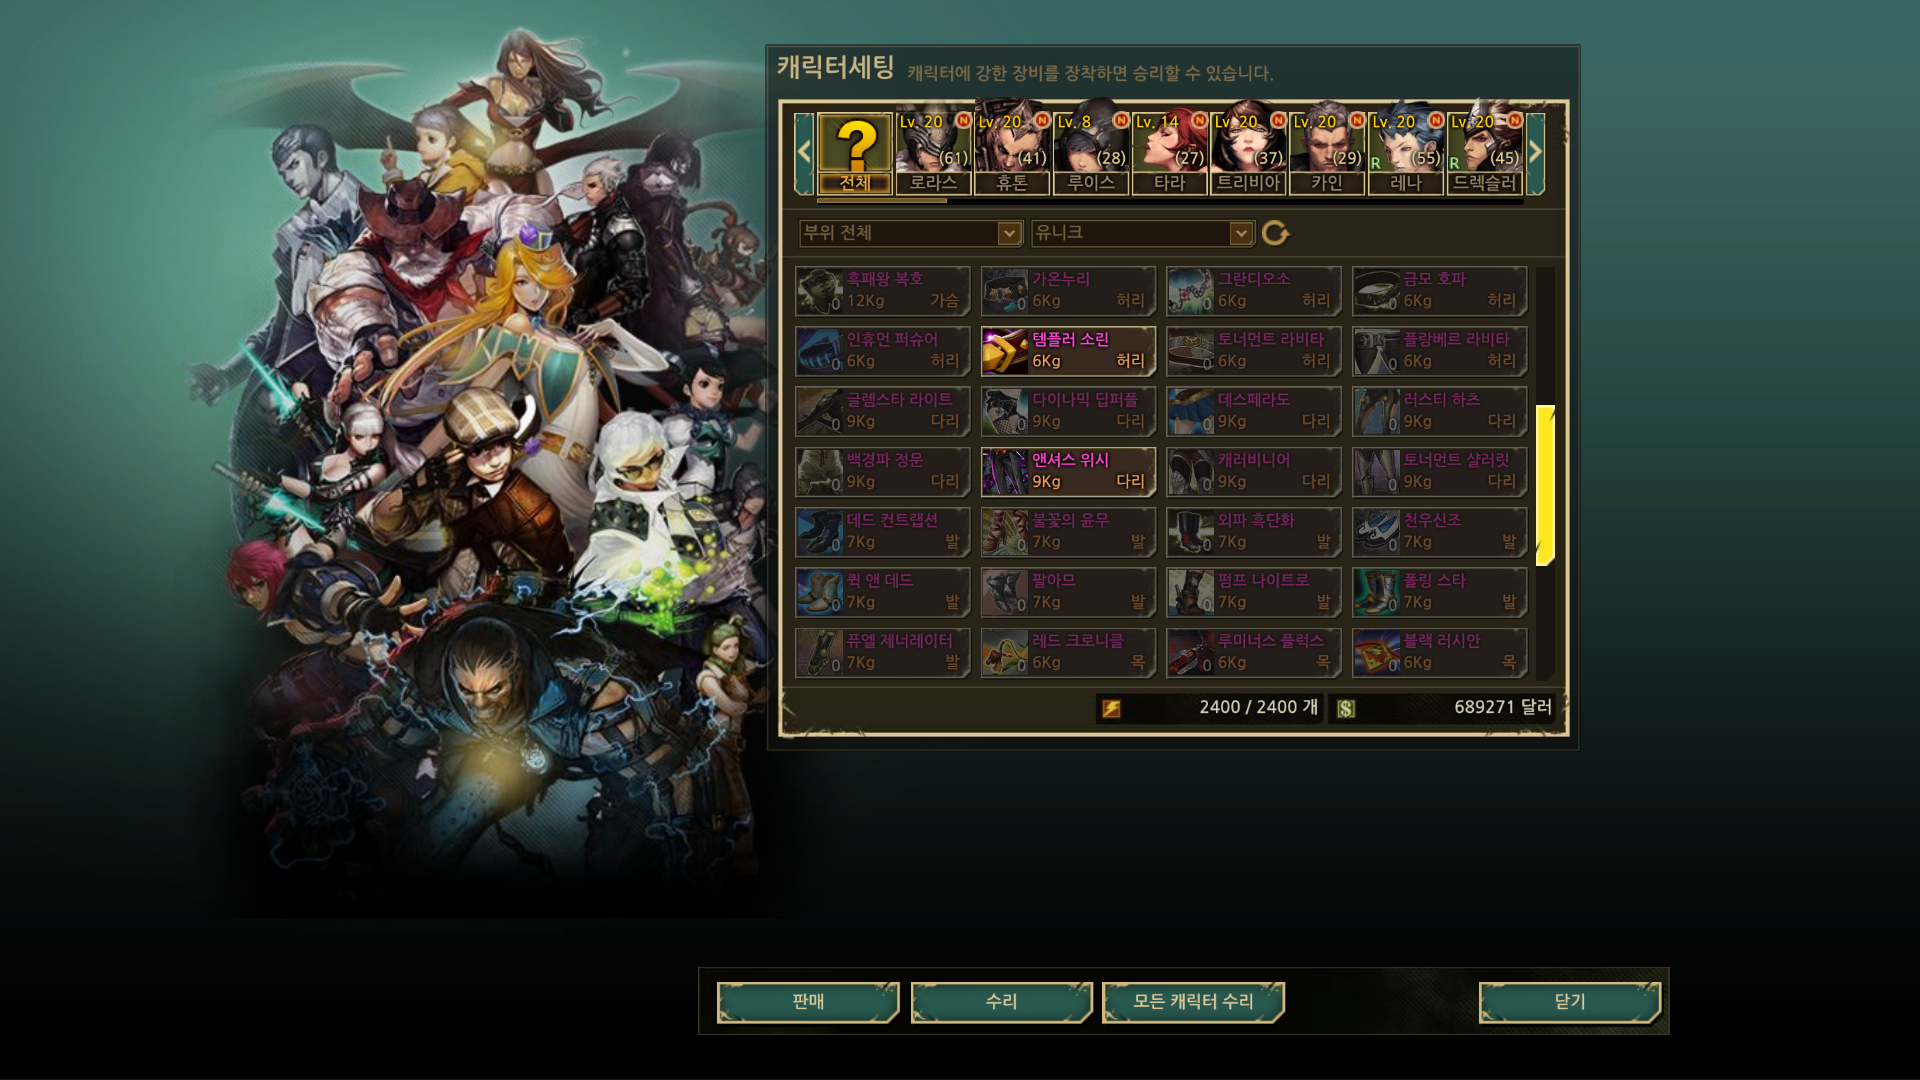Pick the 블랙 러시안 neck item
Image resolution: width=1920 pixels, height=1080 pixels.
[1439, 652]
